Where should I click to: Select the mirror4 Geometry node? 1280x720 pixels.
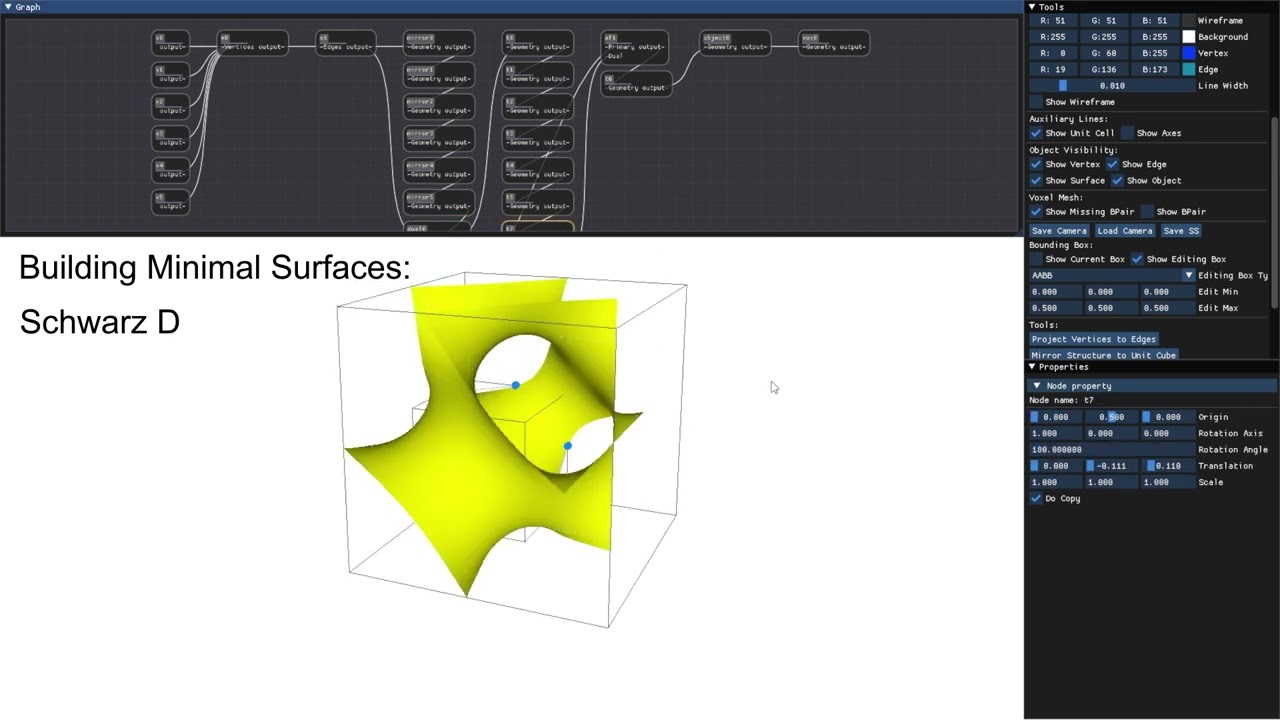[439, 170]
